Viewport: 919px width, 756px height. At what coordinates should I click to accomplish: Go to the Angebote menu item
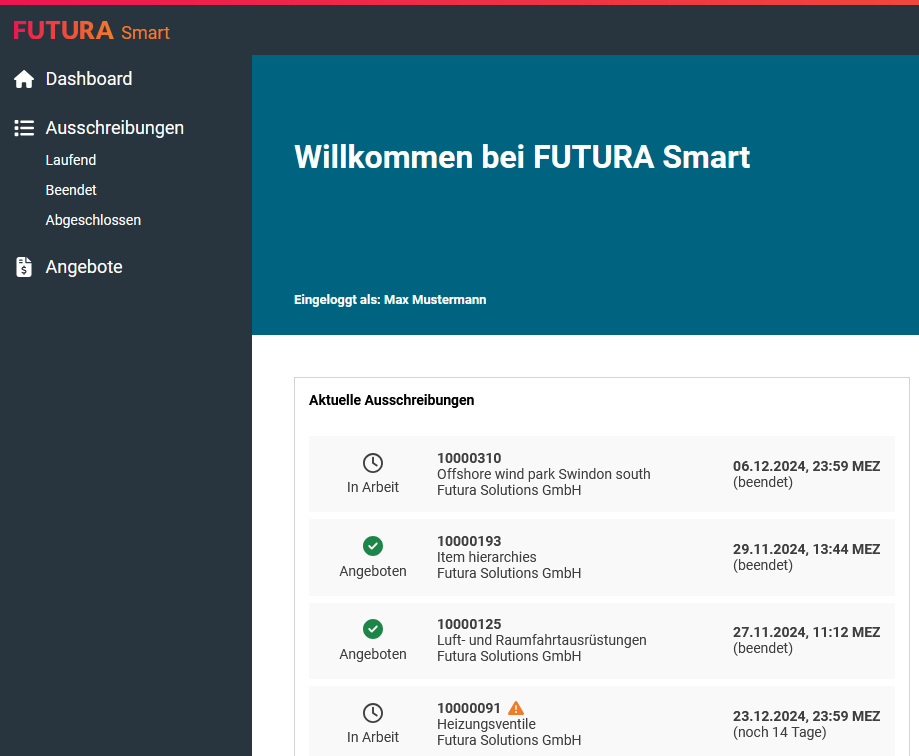(x=84, y=267)
